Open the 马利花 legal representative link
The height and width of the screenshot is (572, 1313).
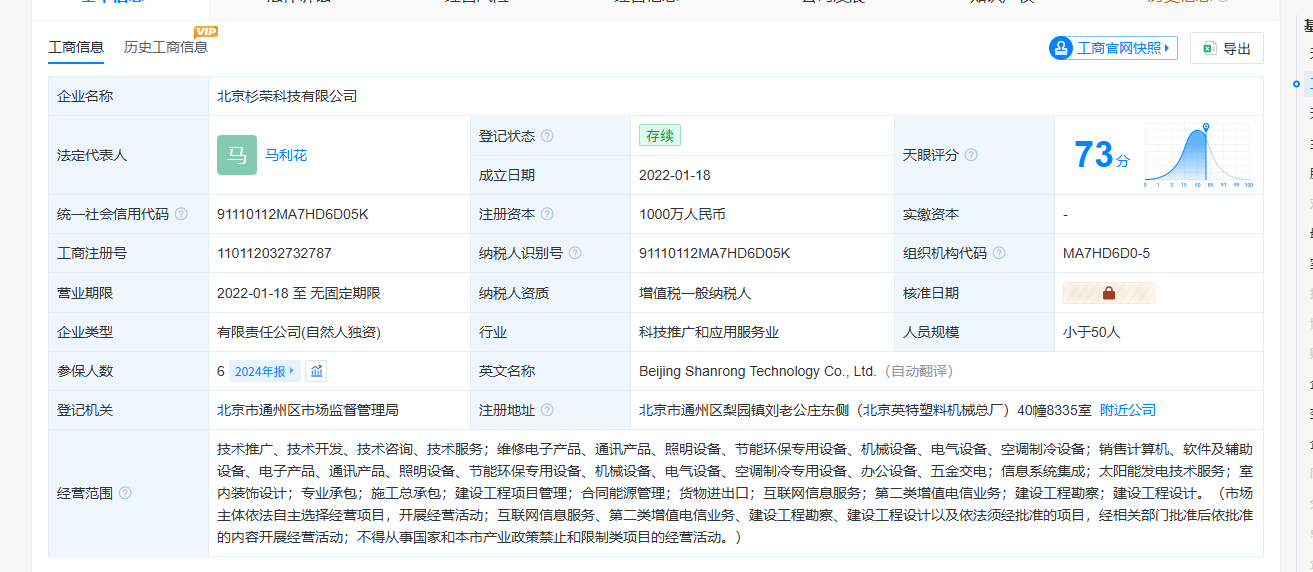coord(286,155)
